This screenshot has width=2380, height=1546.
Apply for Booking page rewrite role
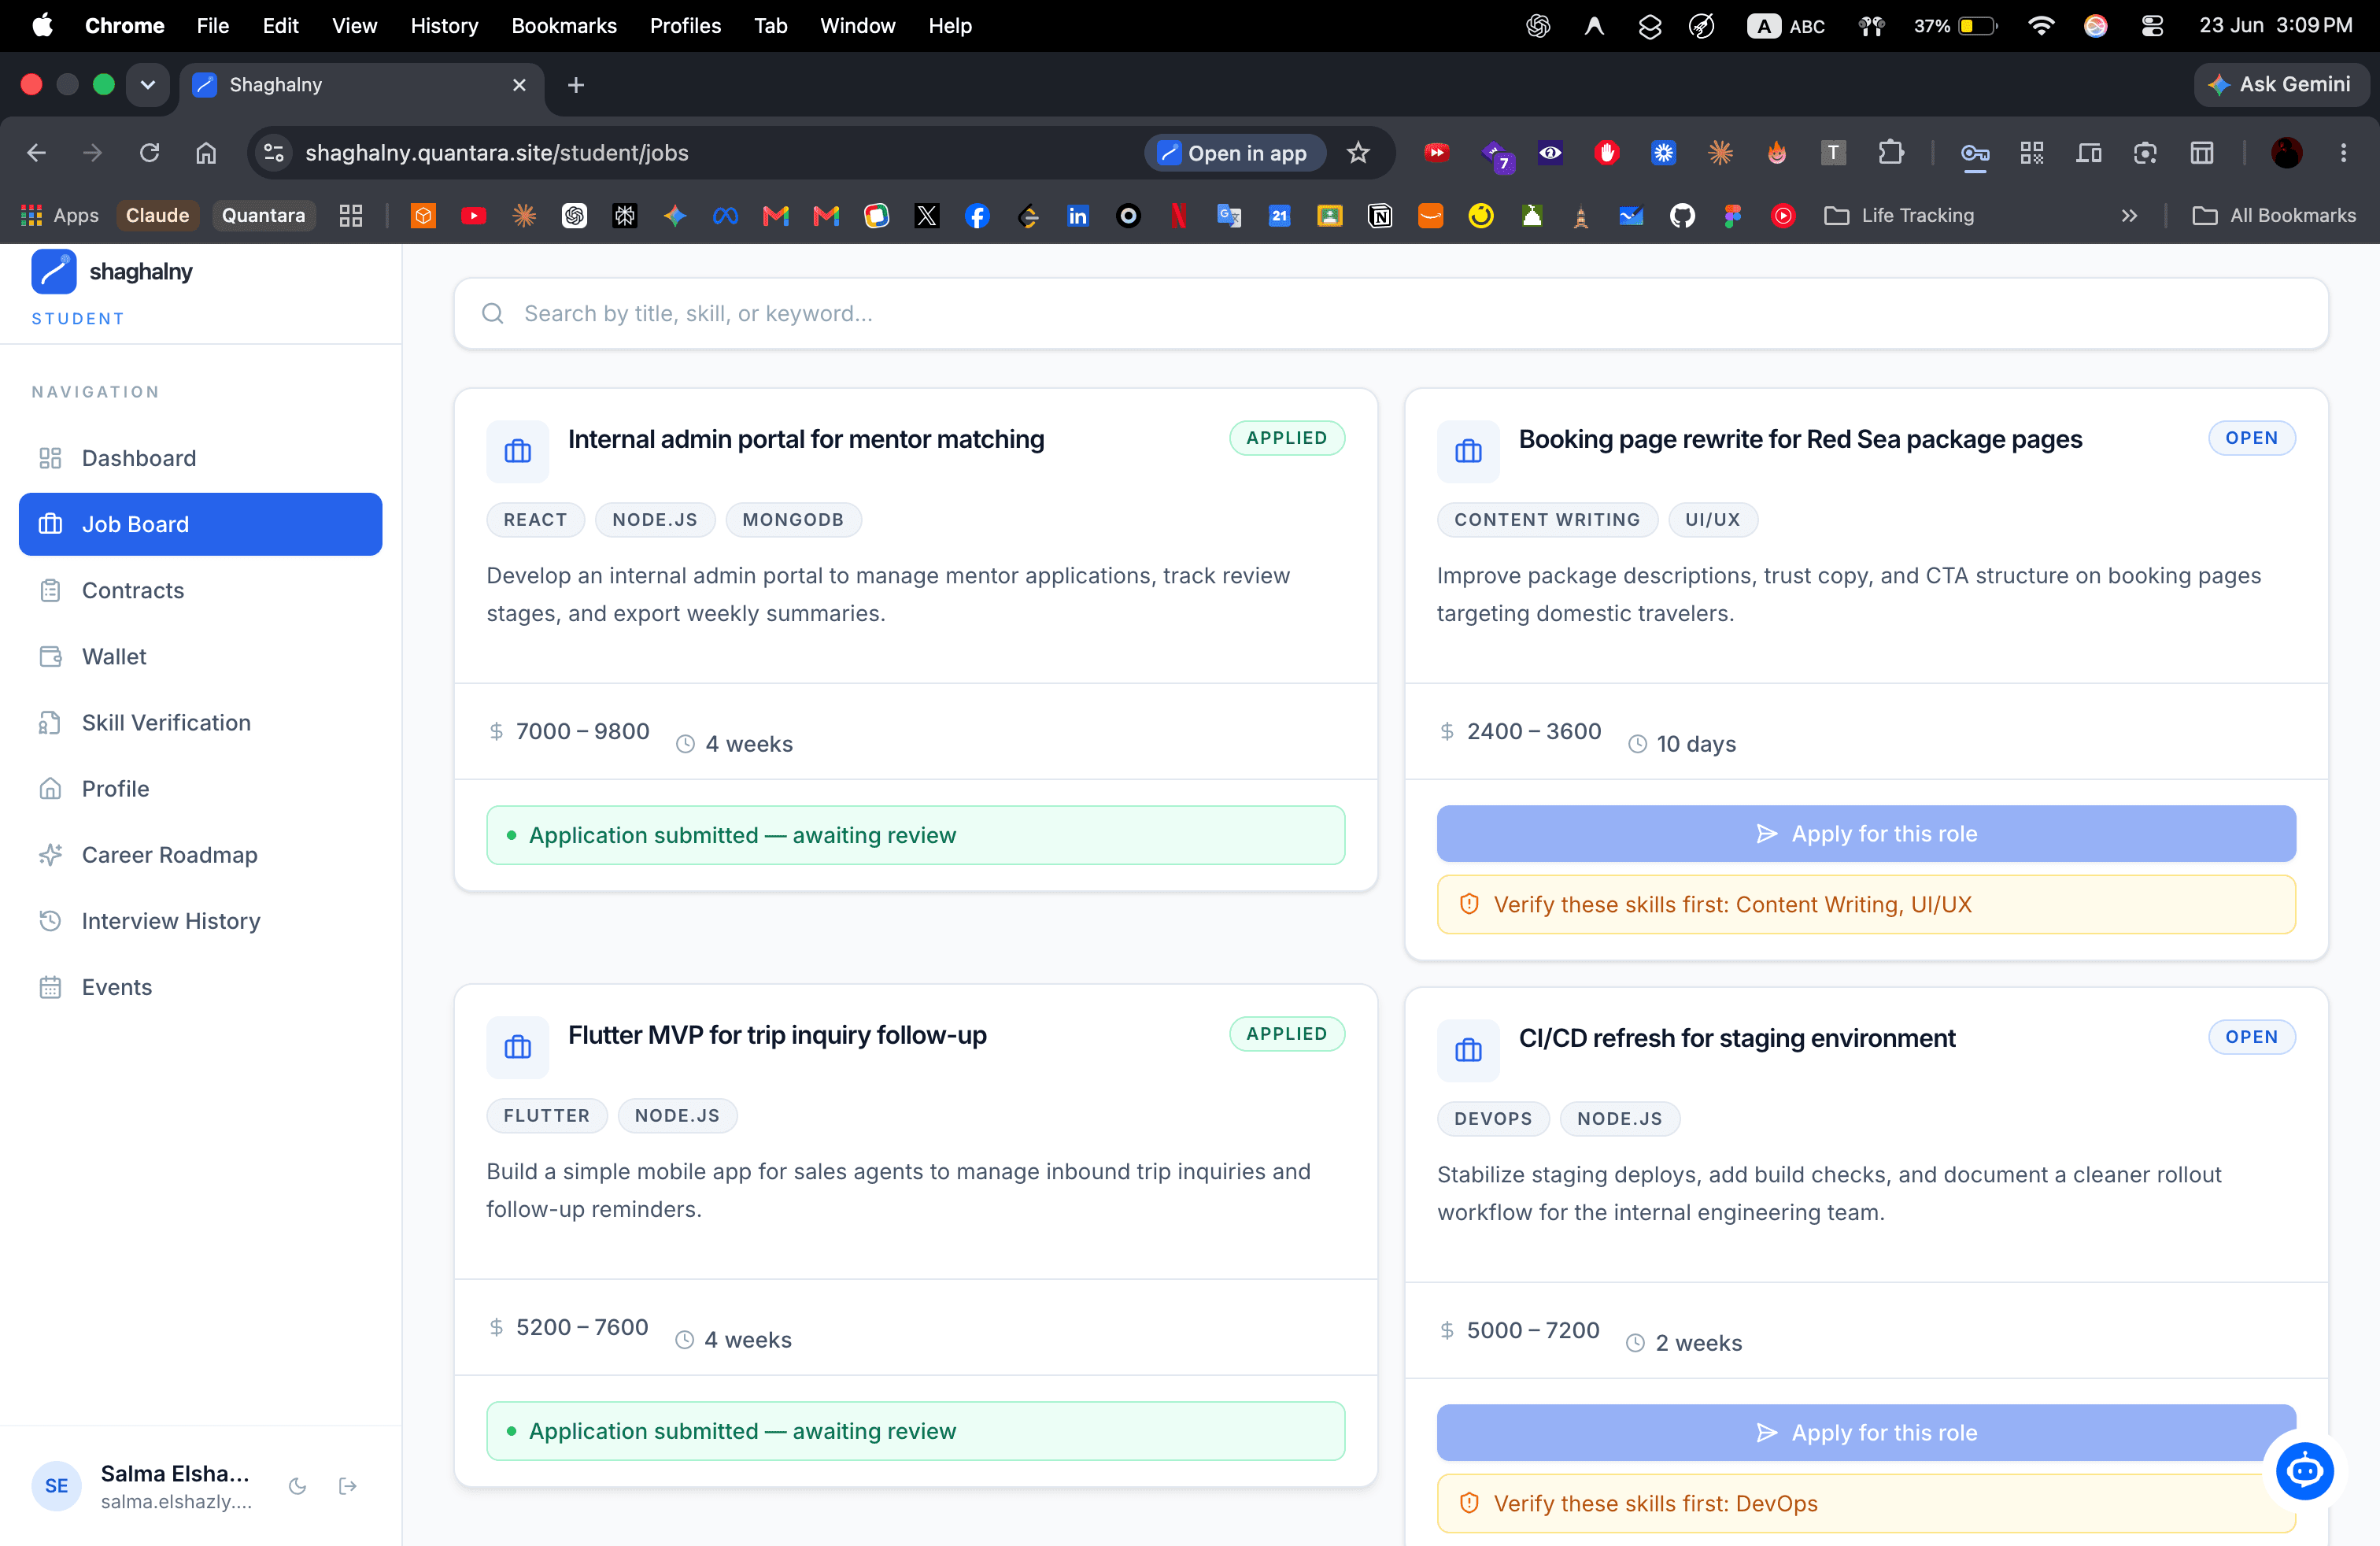(1866, 833)
